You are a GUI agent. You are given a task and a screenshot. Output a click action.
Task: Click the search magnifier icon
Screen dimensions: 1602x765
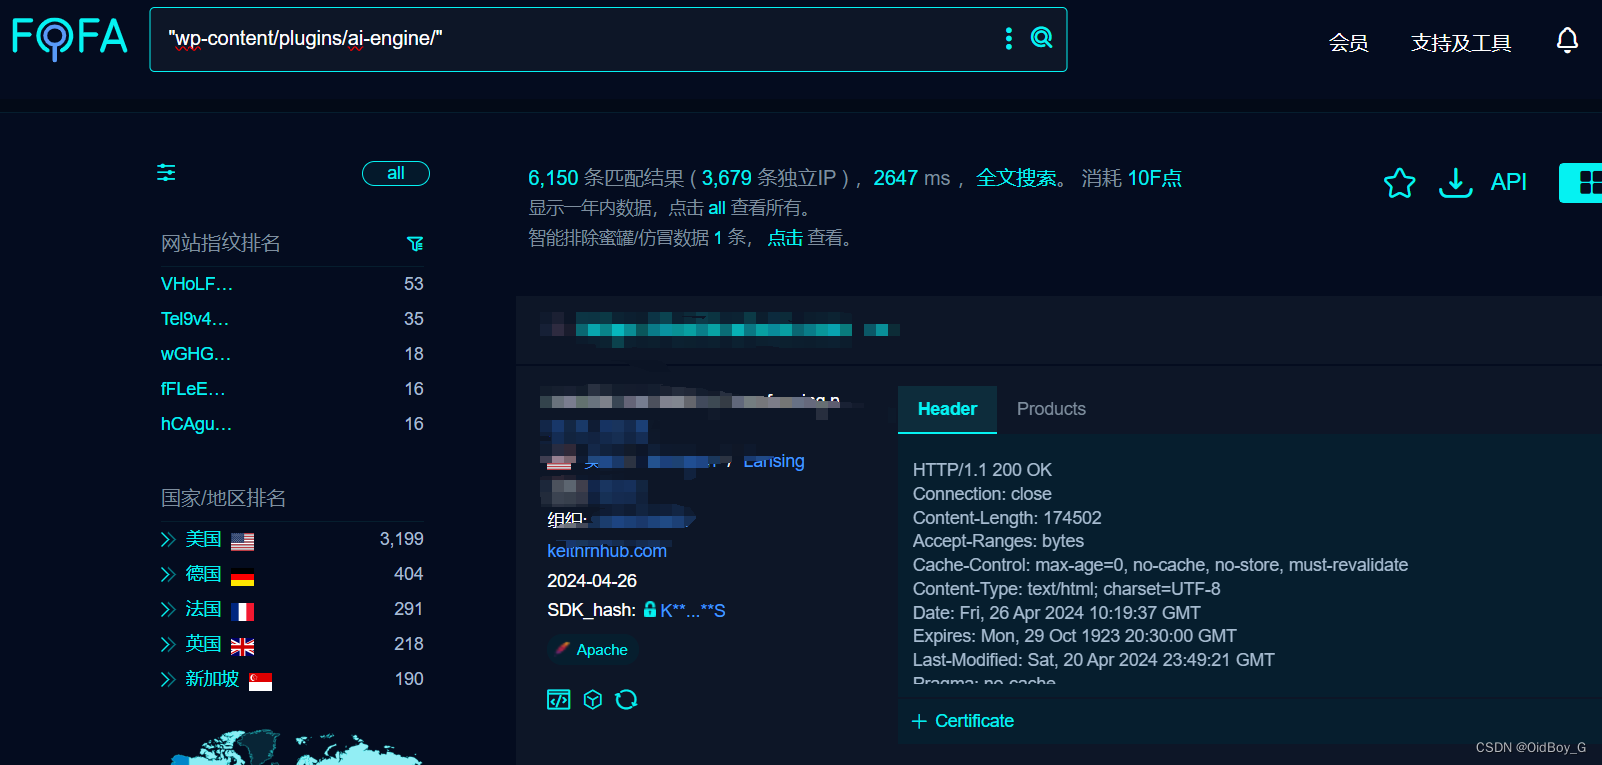point(1042,38)
